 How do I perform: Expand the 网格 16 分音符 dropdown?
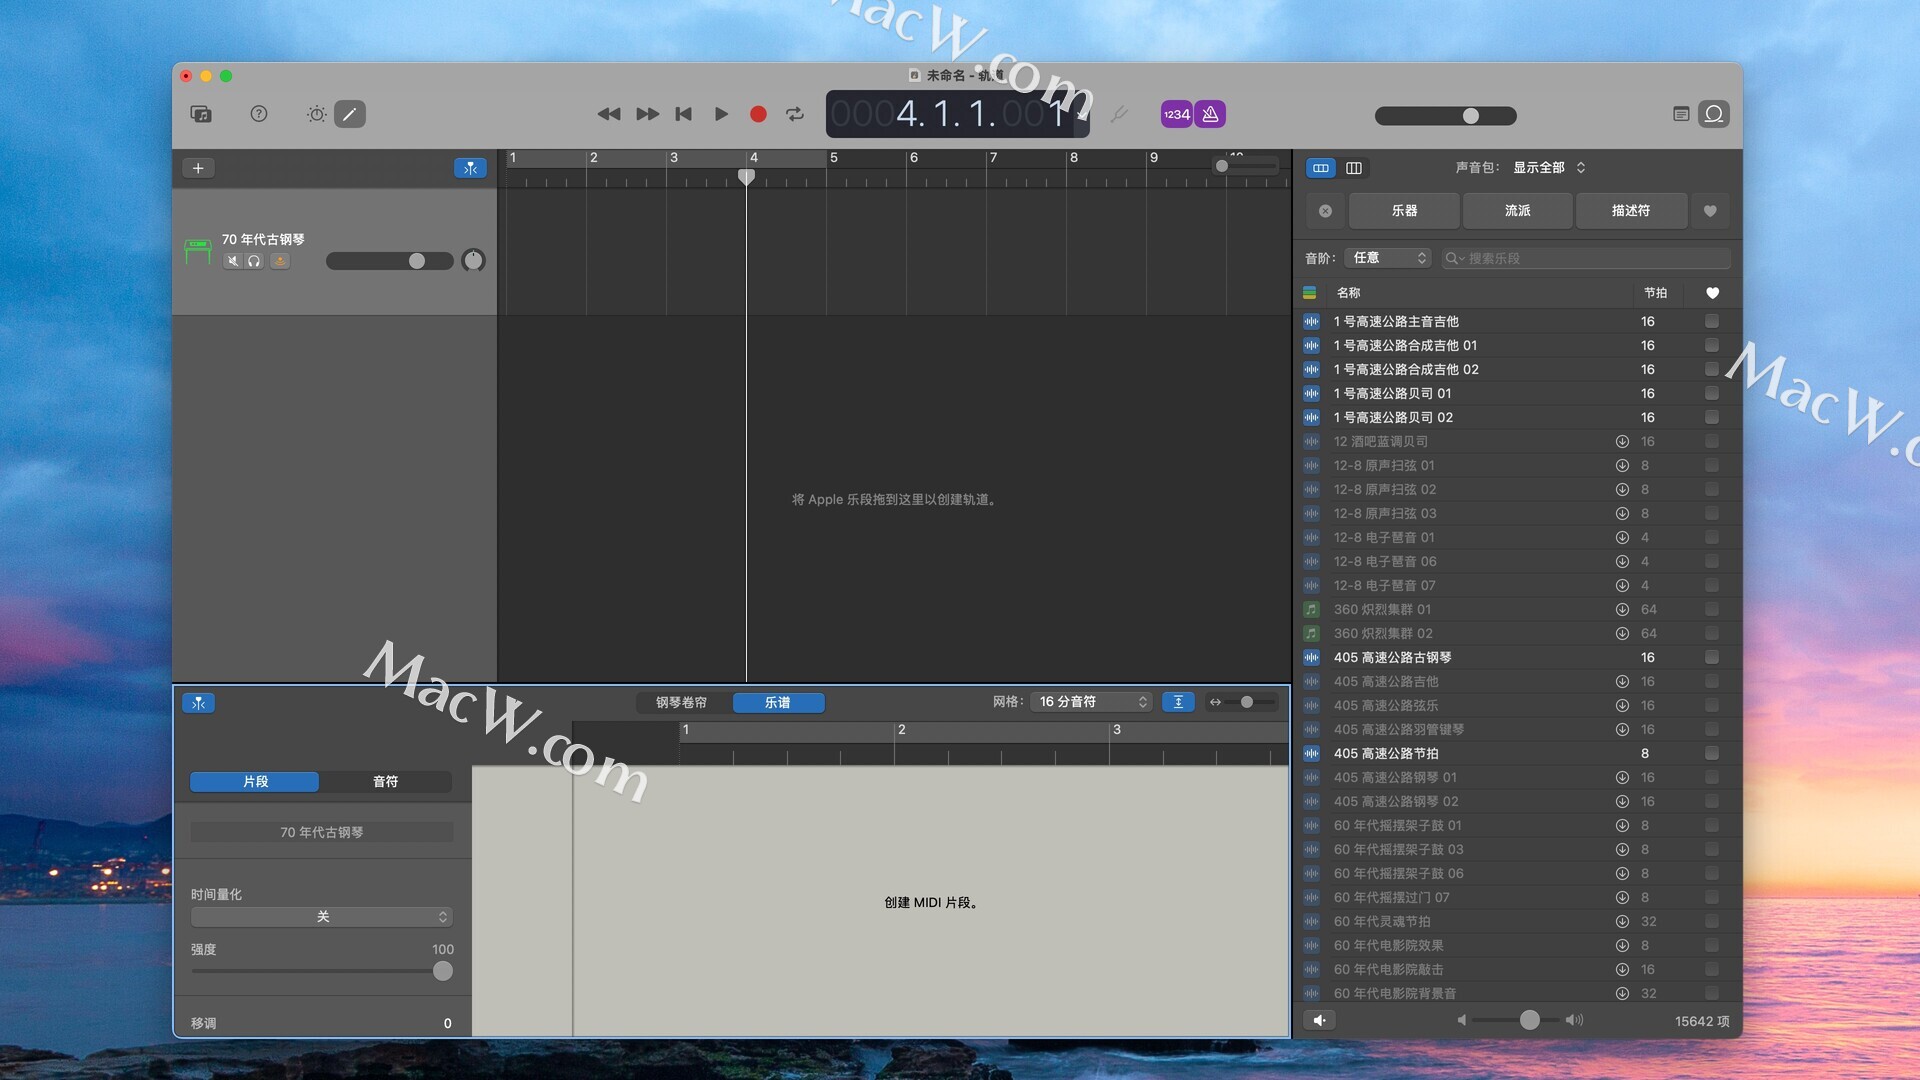[1093, 702]
